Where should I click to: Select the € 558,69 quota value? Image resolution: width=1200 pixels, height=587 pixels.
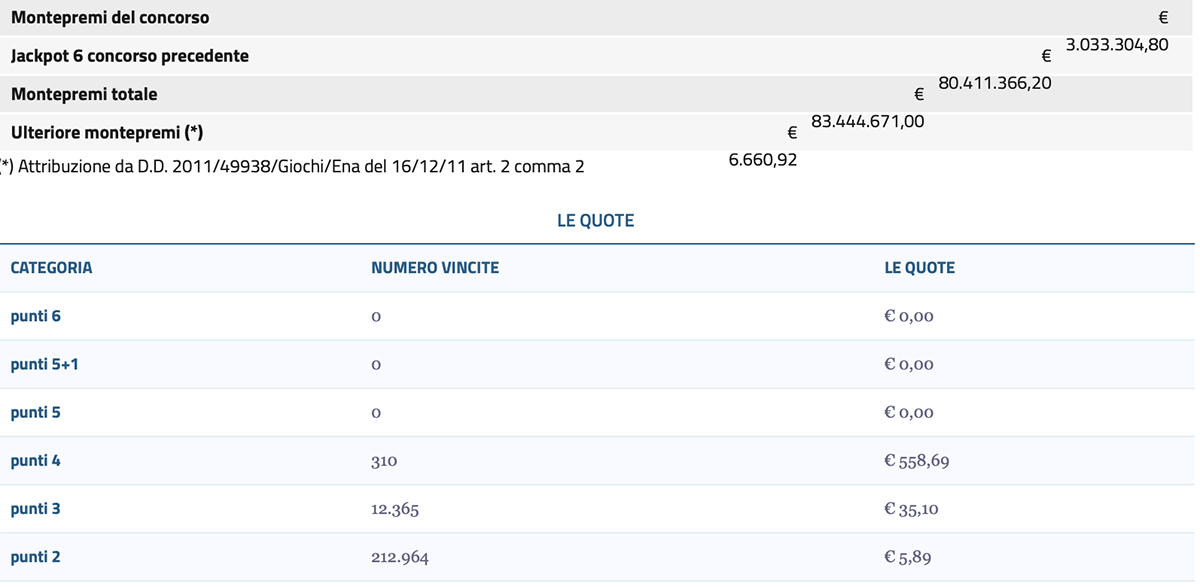coord(911,461)
